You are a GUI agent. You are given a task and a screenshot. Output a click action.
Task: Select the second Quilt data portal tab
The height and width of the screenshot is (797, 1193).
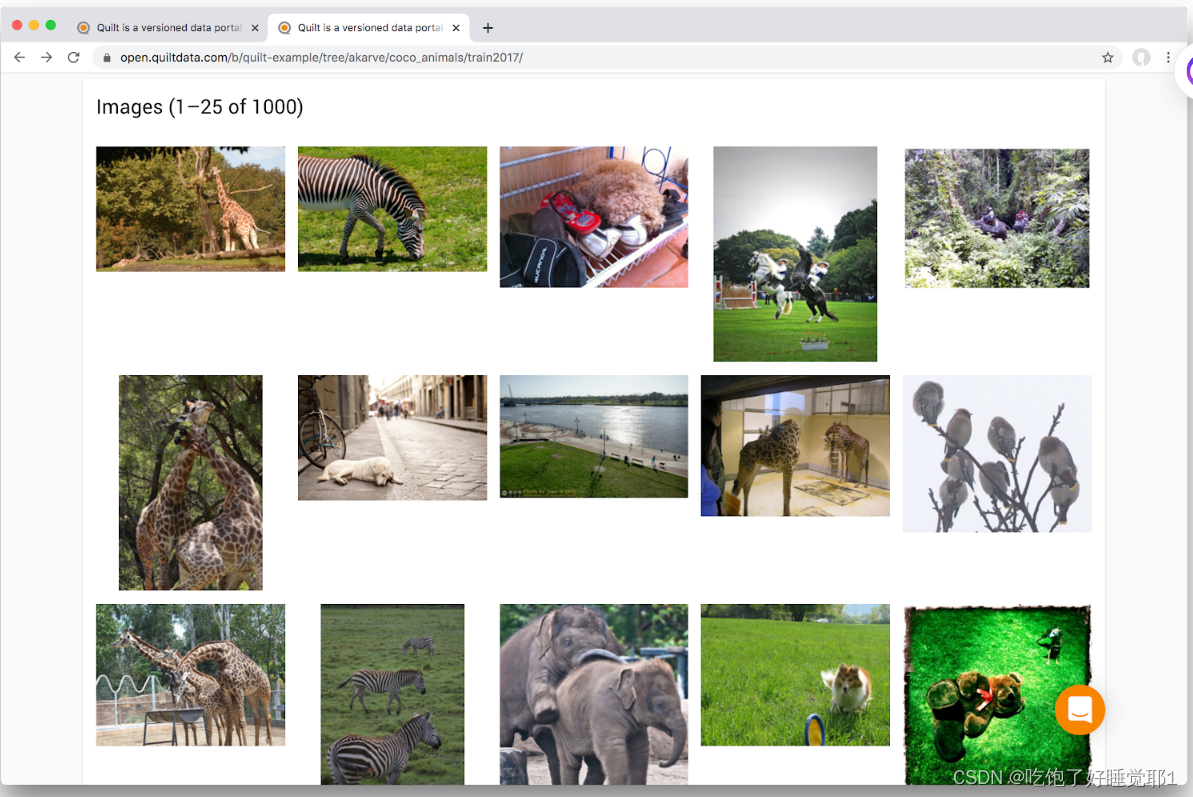point(369,27)
